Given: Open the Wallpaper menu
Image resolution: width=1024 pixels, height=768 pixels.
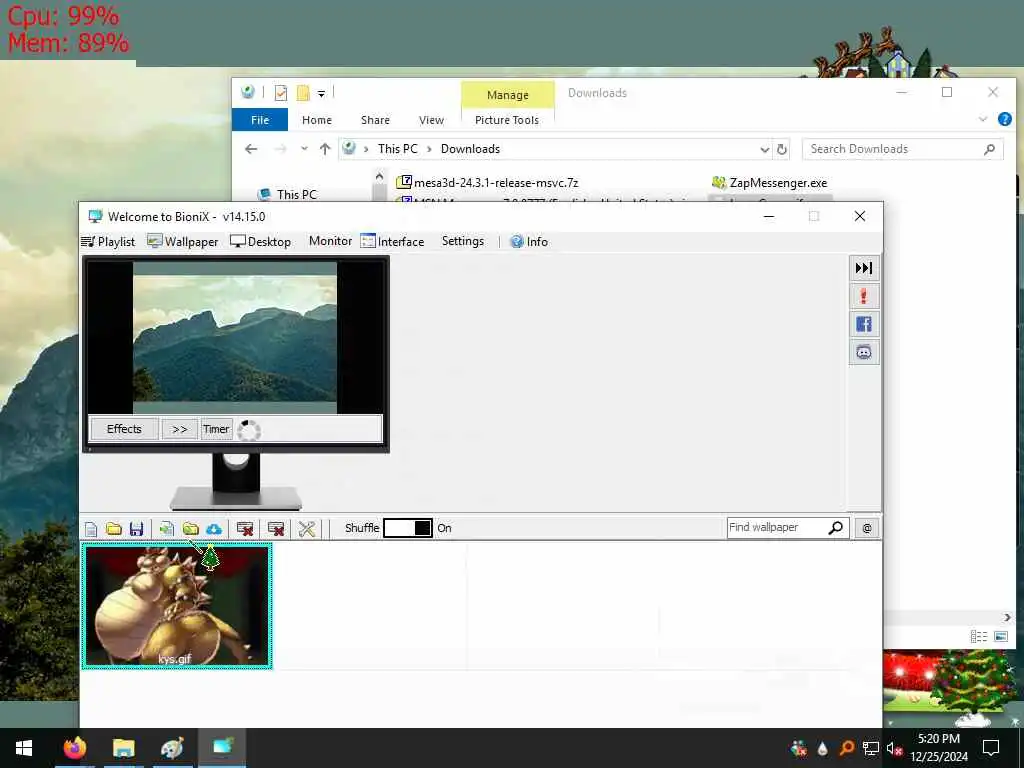Looking at the screenshot, I should pos(183,242).
